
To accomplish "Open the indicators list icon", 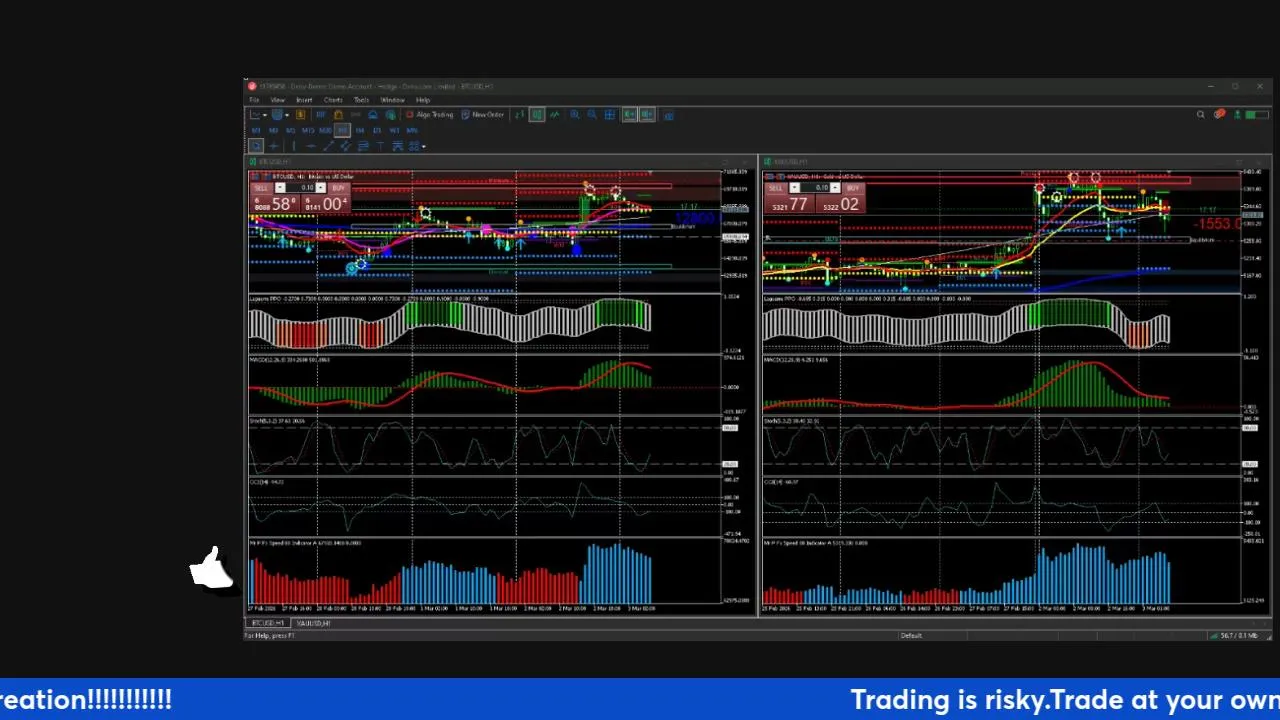I will pyautogui.click(x=669, y=115).
